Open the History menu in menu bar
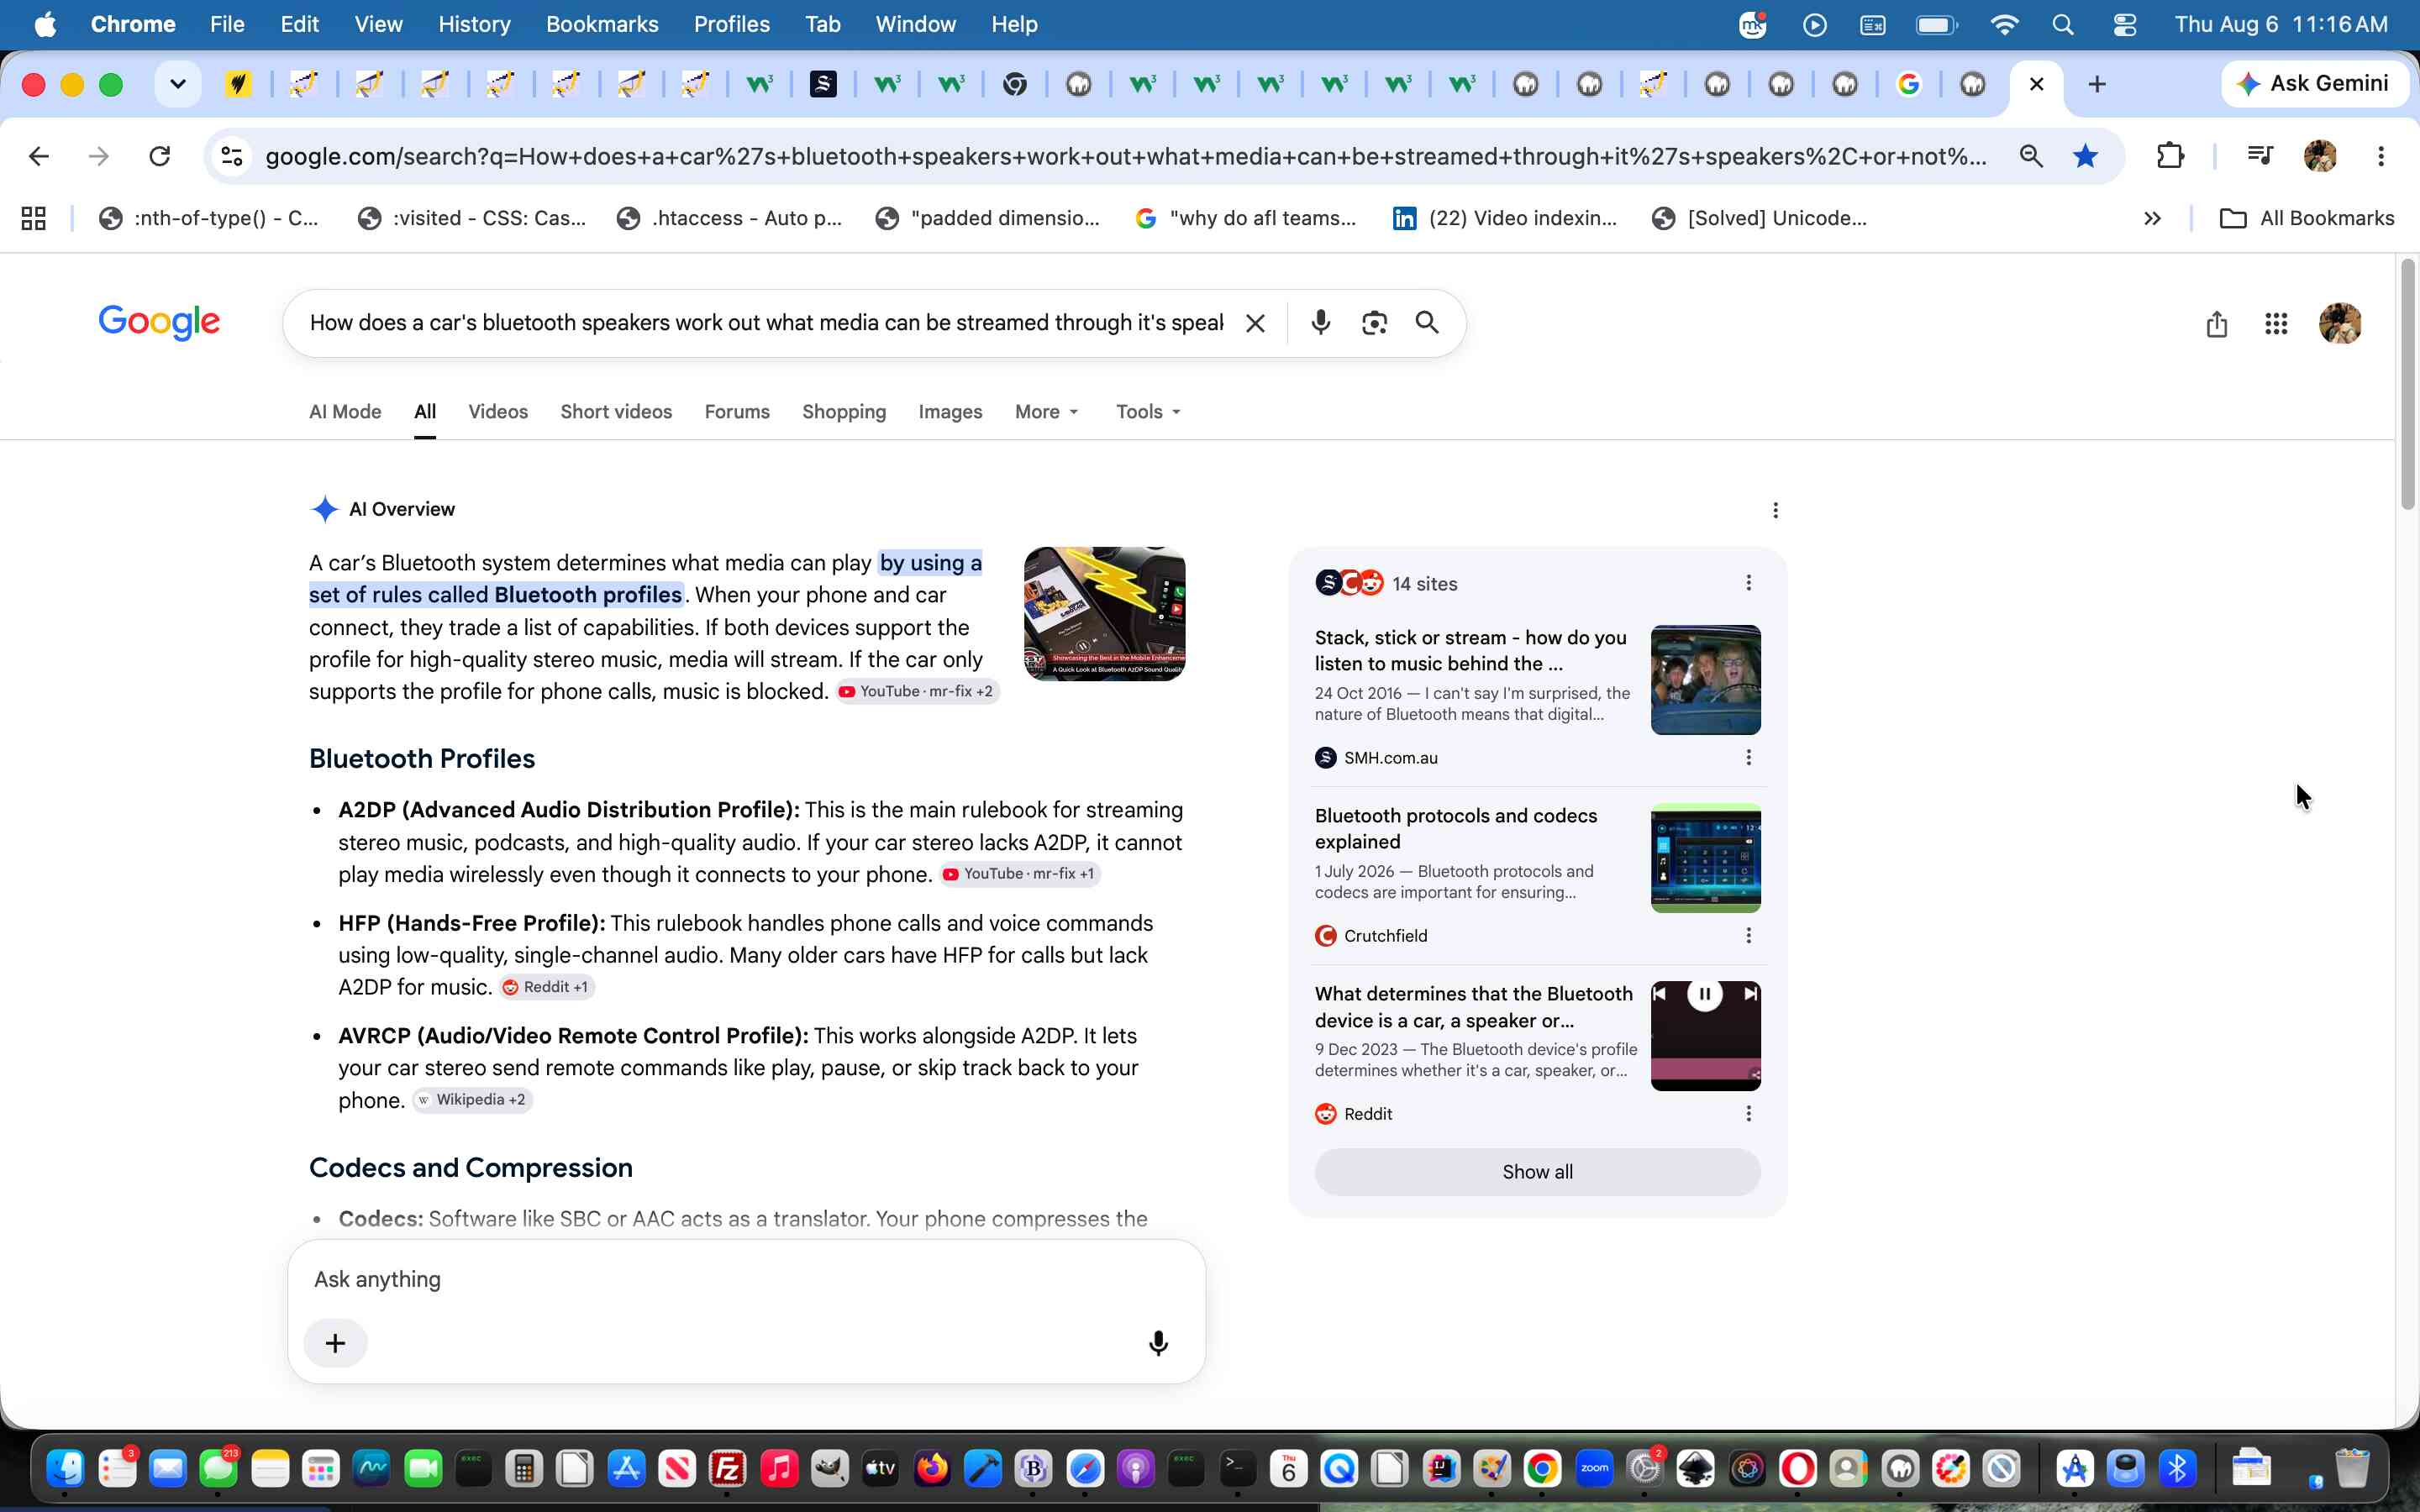 474,24
